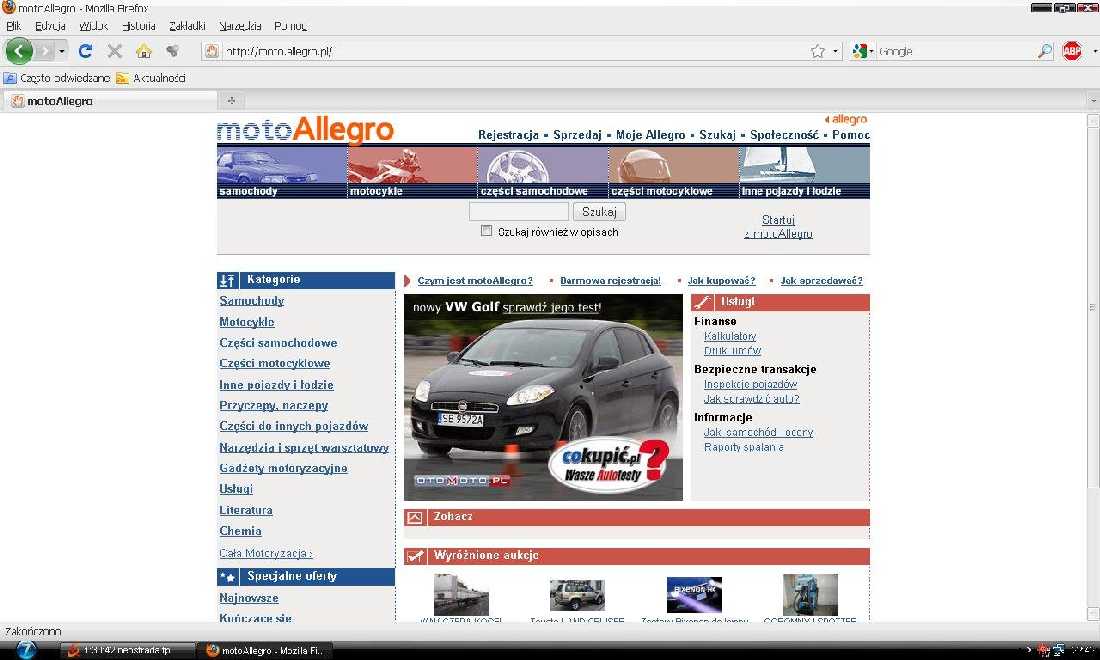
Task: Open 'Jak kupować?' link
Action: coord(721,281)
